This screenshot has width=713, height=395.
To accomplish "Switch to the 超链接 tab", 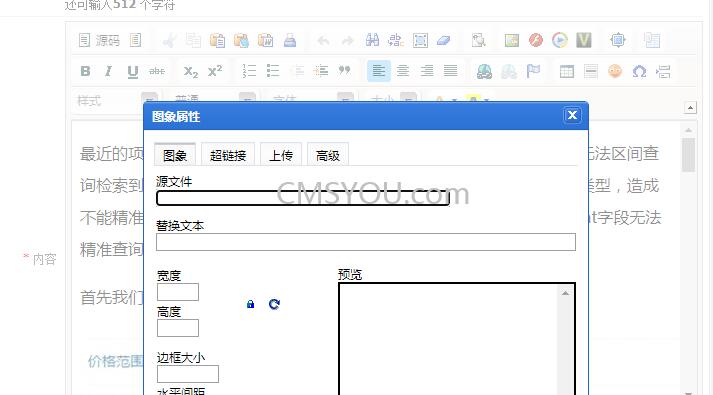I will pyautogui.click(x=228, y=155).
